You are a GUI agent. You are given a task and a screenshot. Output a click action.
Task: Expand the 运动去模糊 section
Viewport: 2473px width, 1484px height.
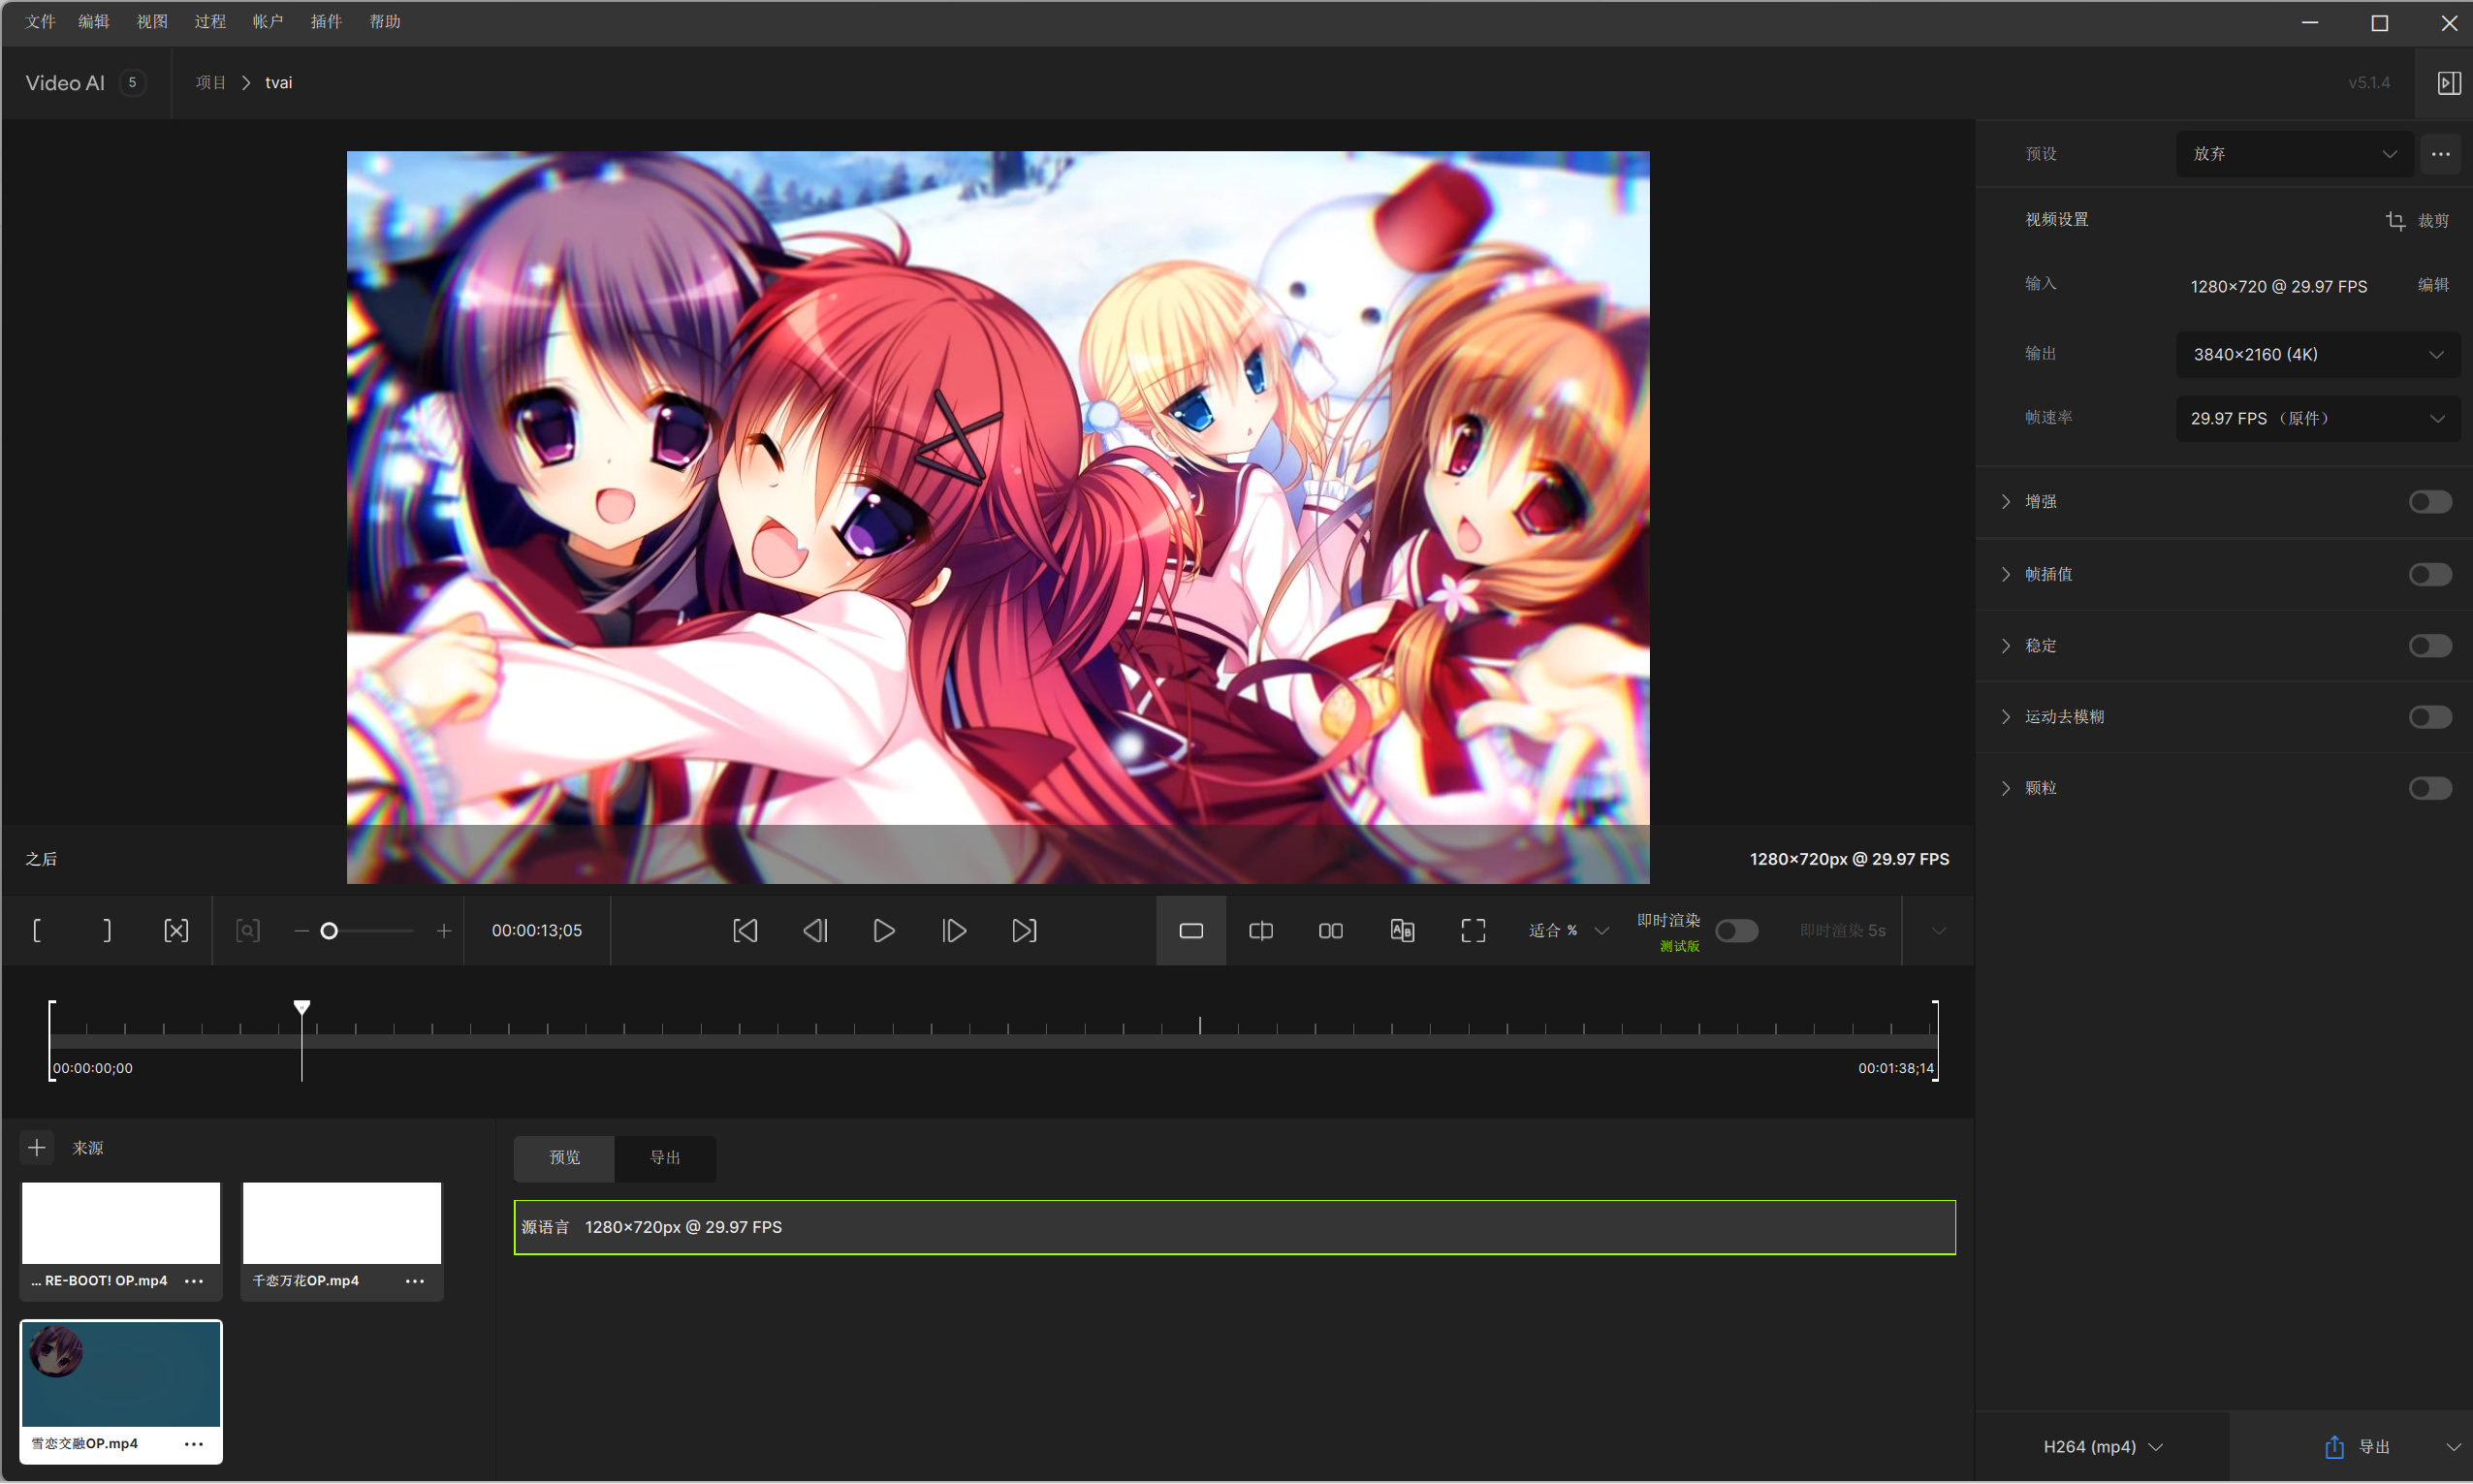pyautogui.click(x=2006, y=717)
